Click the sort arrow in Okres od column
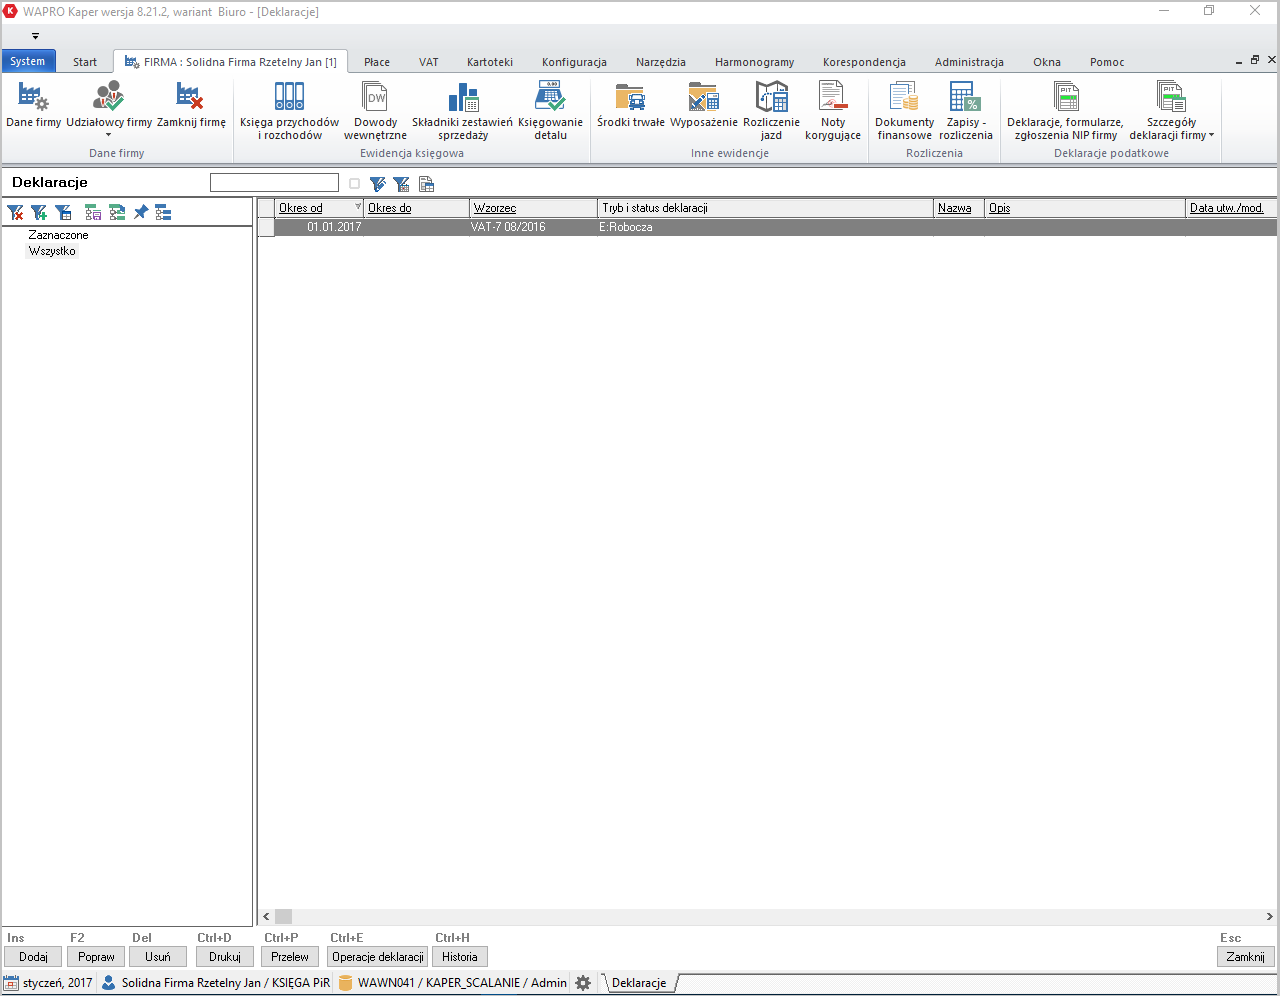Screen dimensions: 1280x996 click(358, 206)
